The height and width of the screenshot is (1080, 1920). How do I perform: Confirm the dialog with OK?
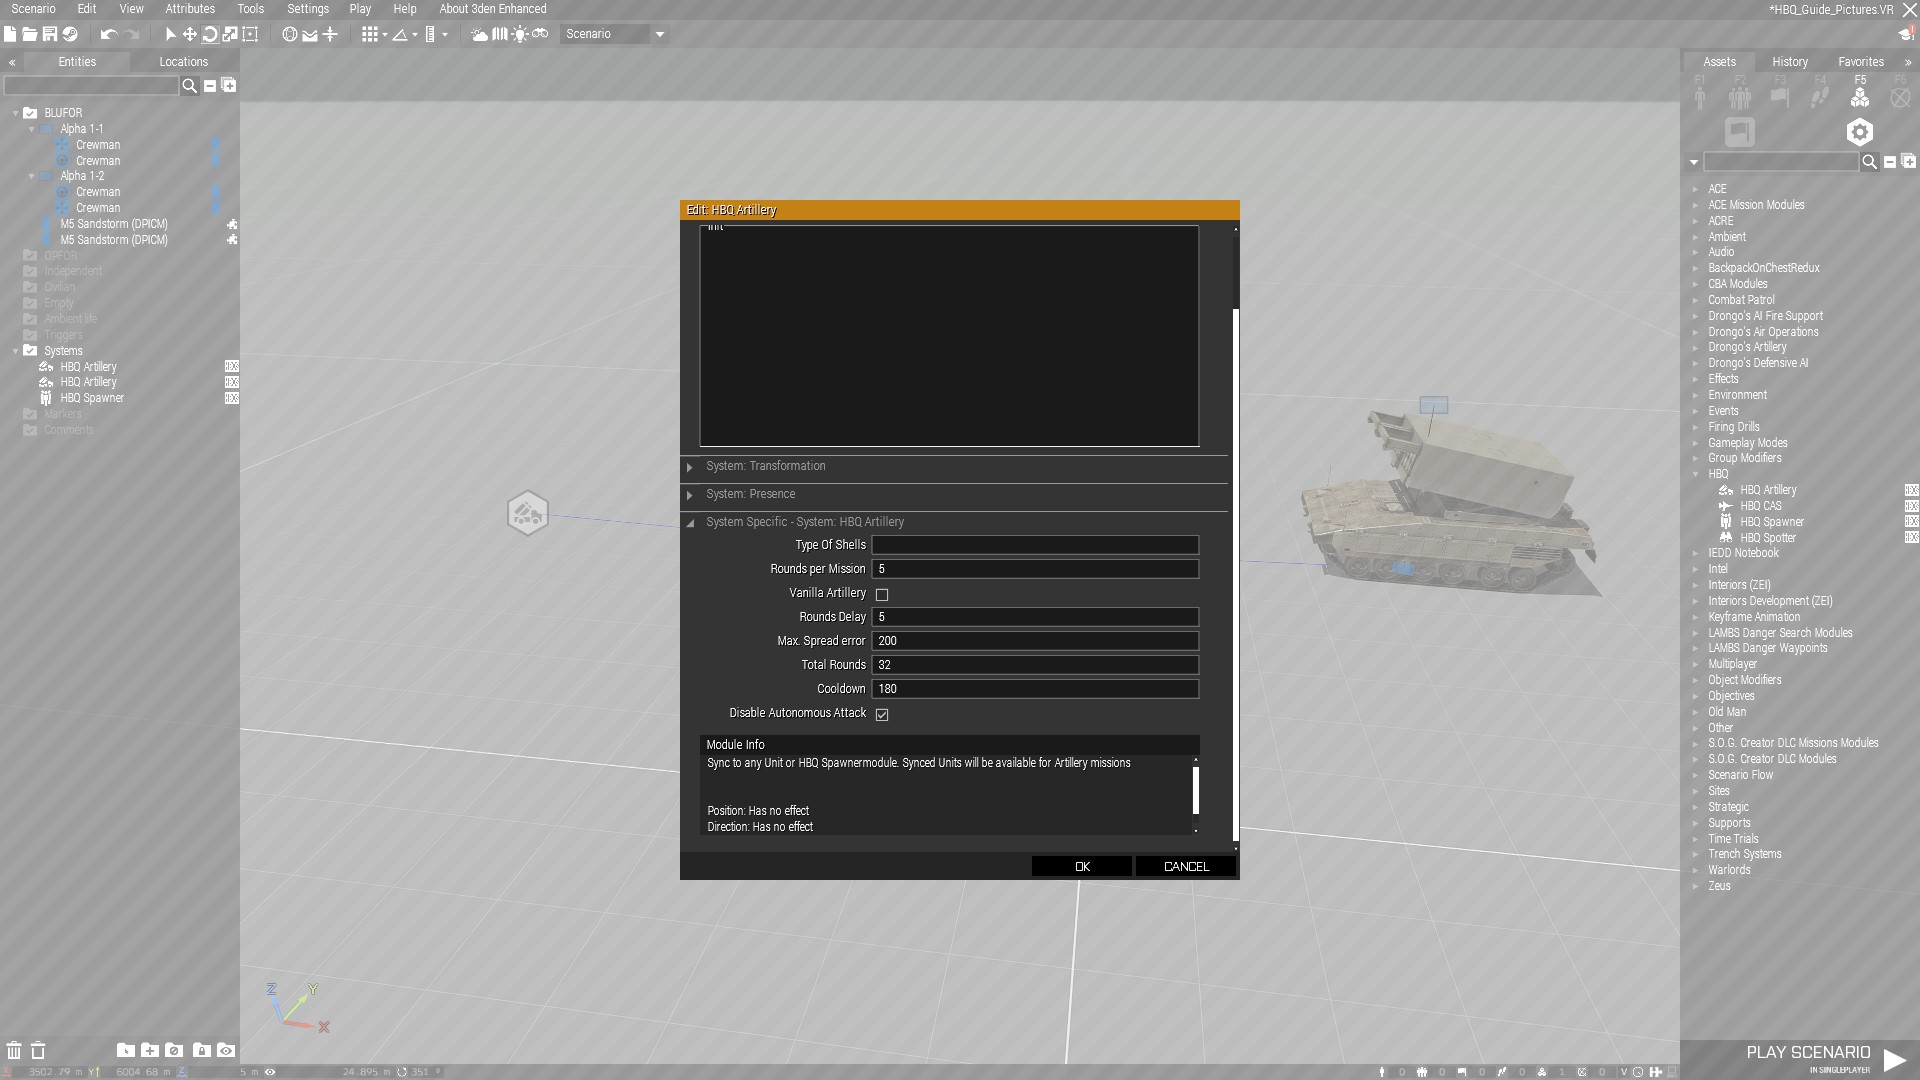pos(1082,867)
